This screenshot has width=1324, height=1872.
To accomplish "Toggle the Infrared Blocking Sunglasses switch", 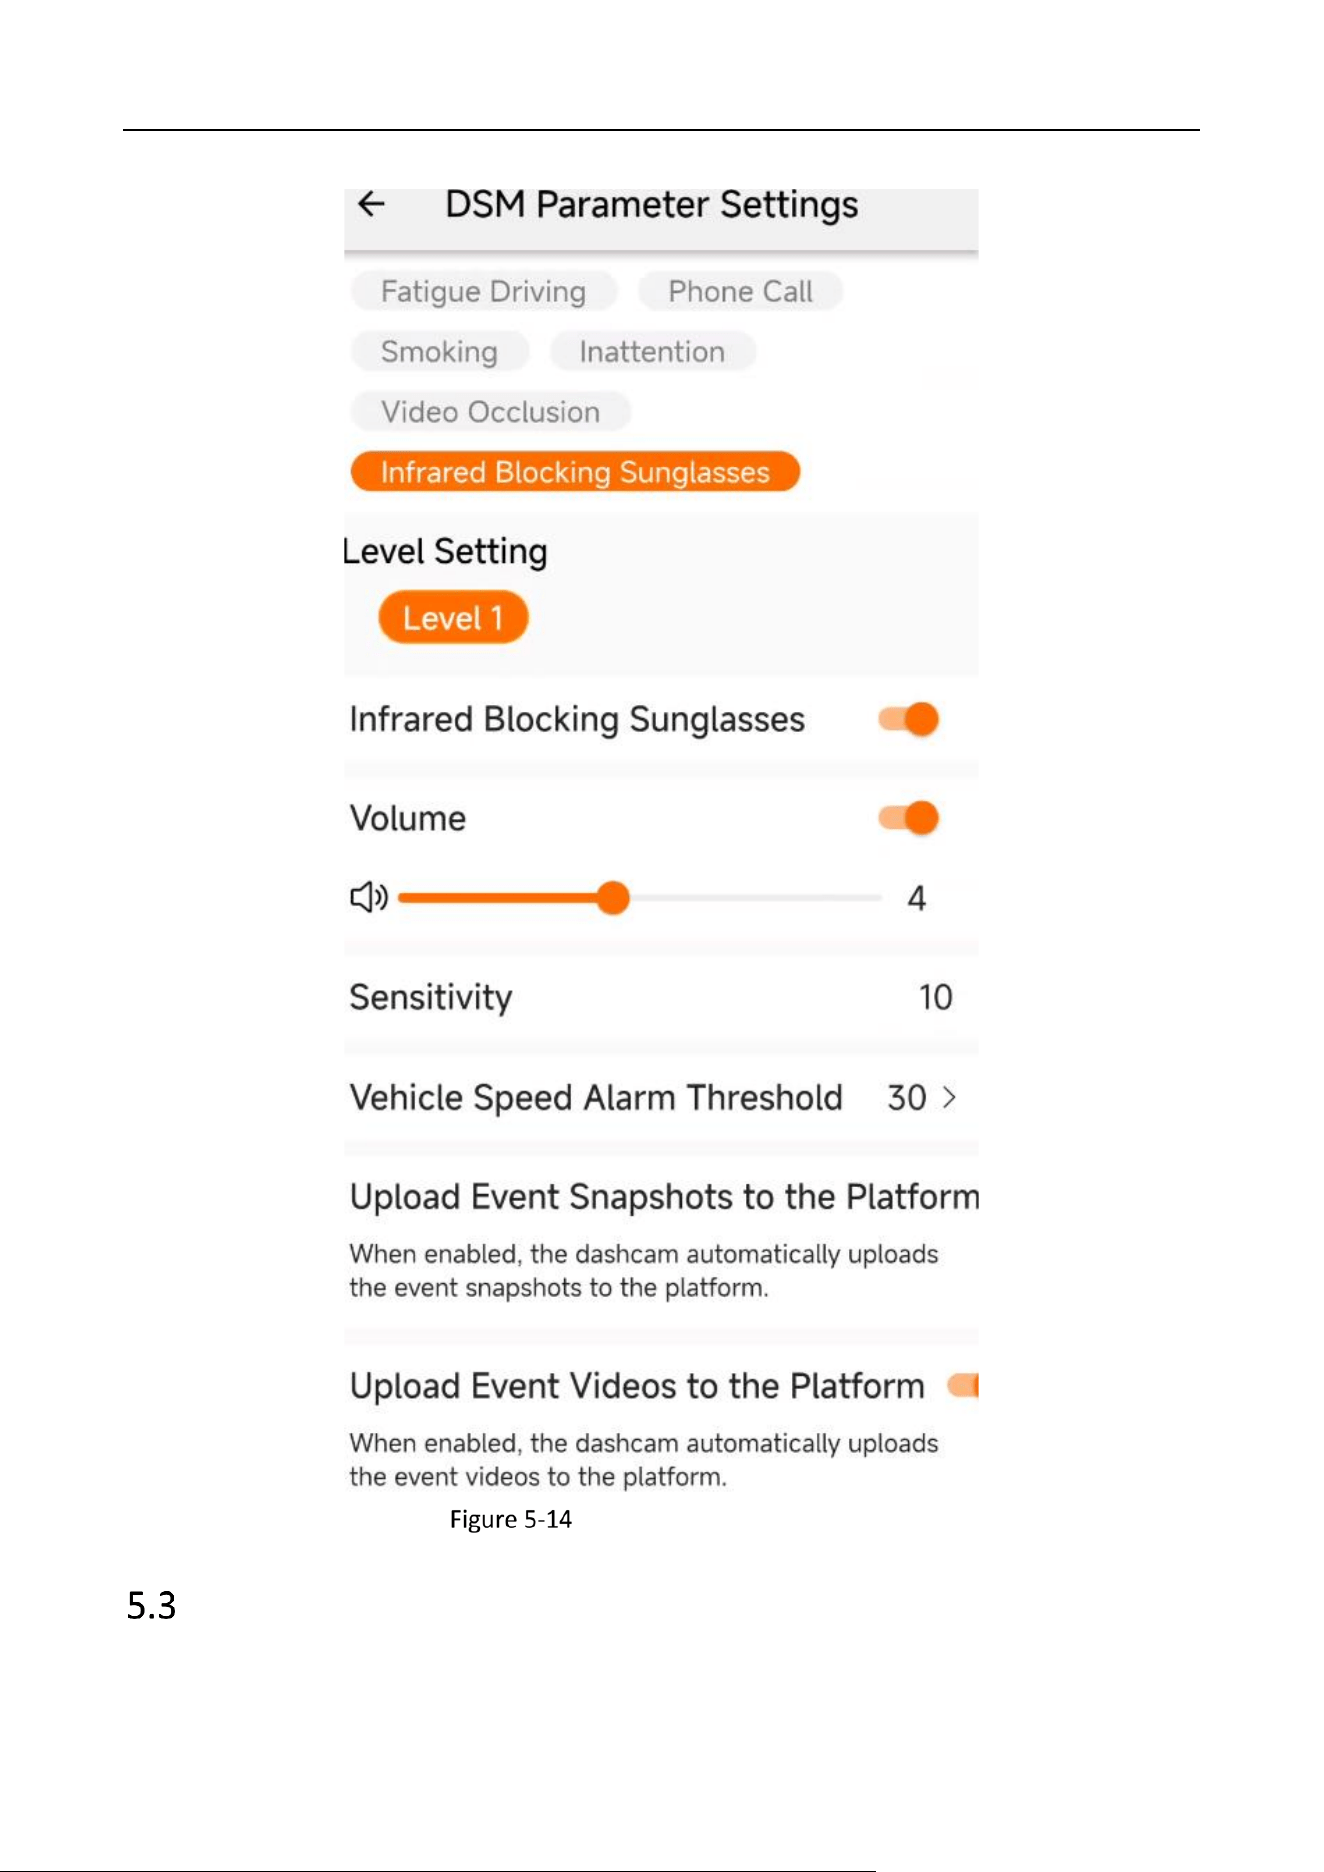I will pos(908,719).
